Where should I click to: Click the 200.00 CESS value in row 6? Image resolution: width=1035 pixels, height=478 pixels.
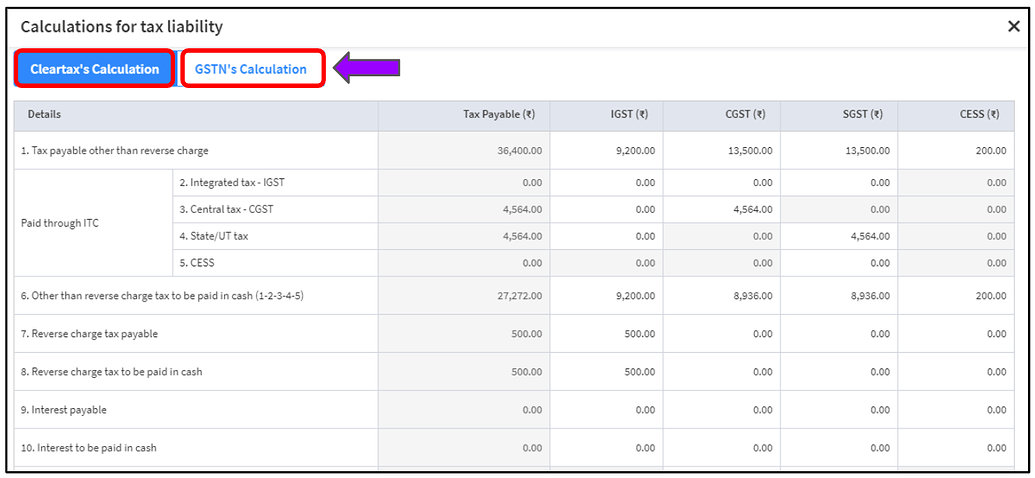pos(993,296)
